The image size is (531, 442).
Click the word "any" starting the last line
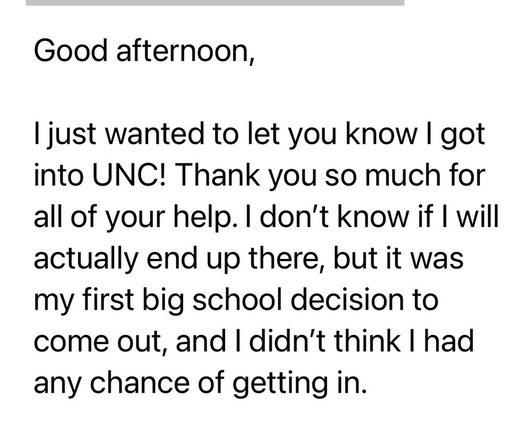click(x=58, y=384)
